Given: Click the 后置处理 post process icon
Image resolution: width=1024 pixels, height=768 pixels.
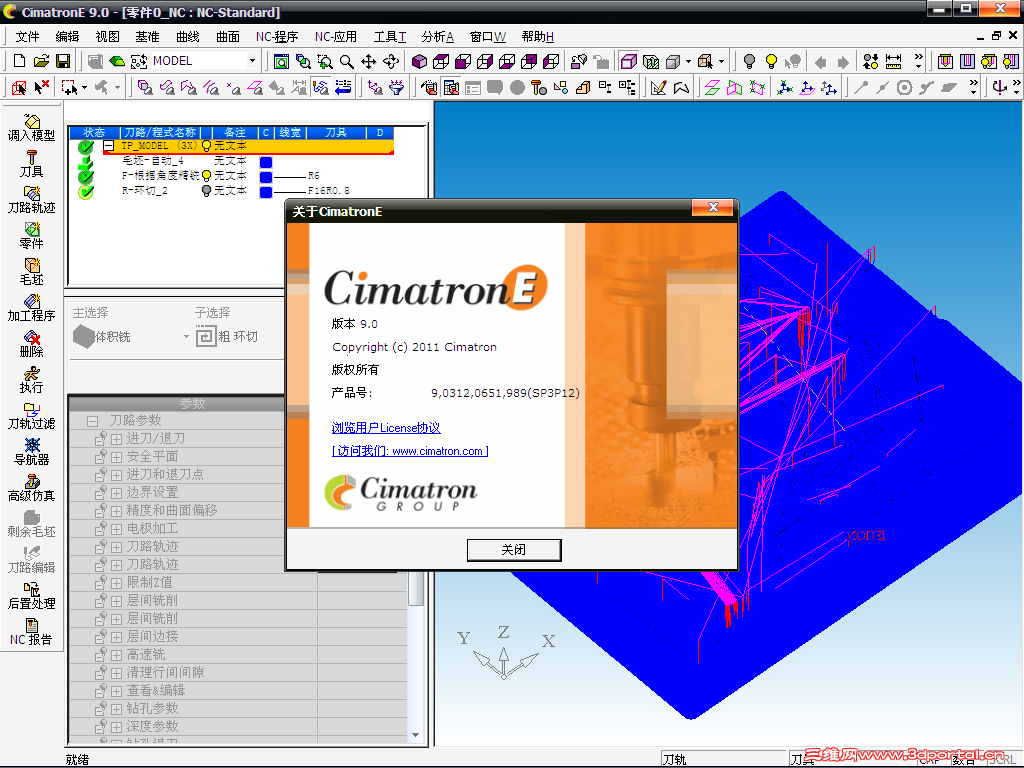Looking at the screenshot, I should (31, 596).
